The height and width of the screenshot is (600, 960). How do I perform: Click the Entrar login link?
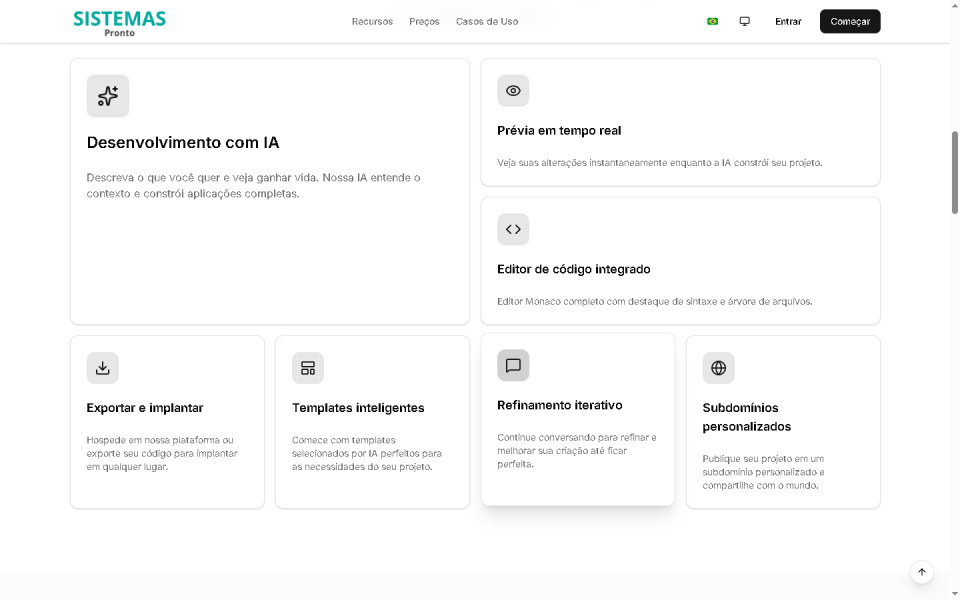pyautogui.click(x=788, y=21)
